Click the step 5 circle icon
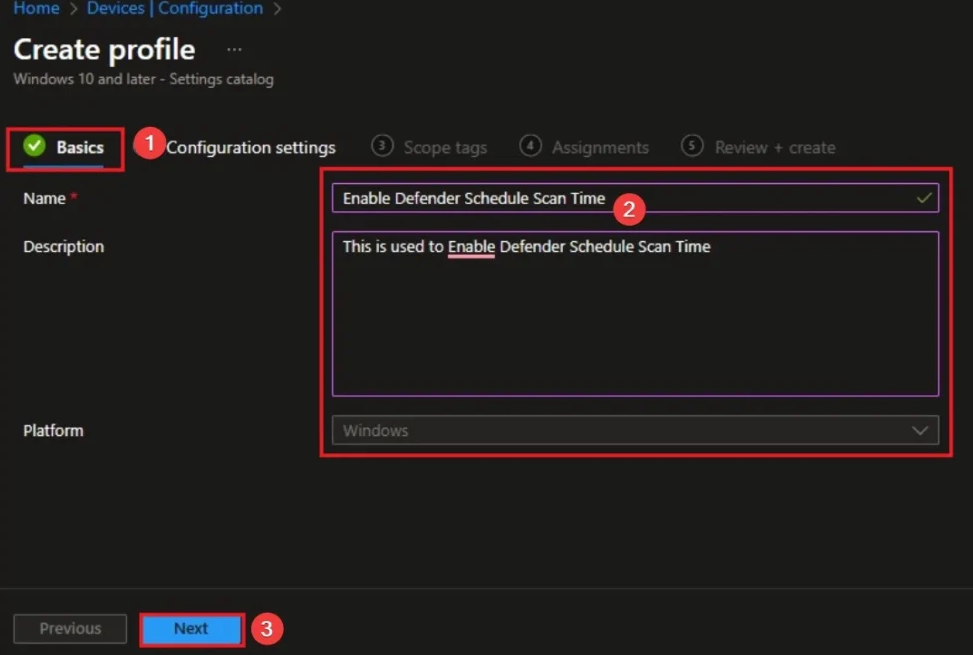This screenshot has height=655, width=973. 692,146
